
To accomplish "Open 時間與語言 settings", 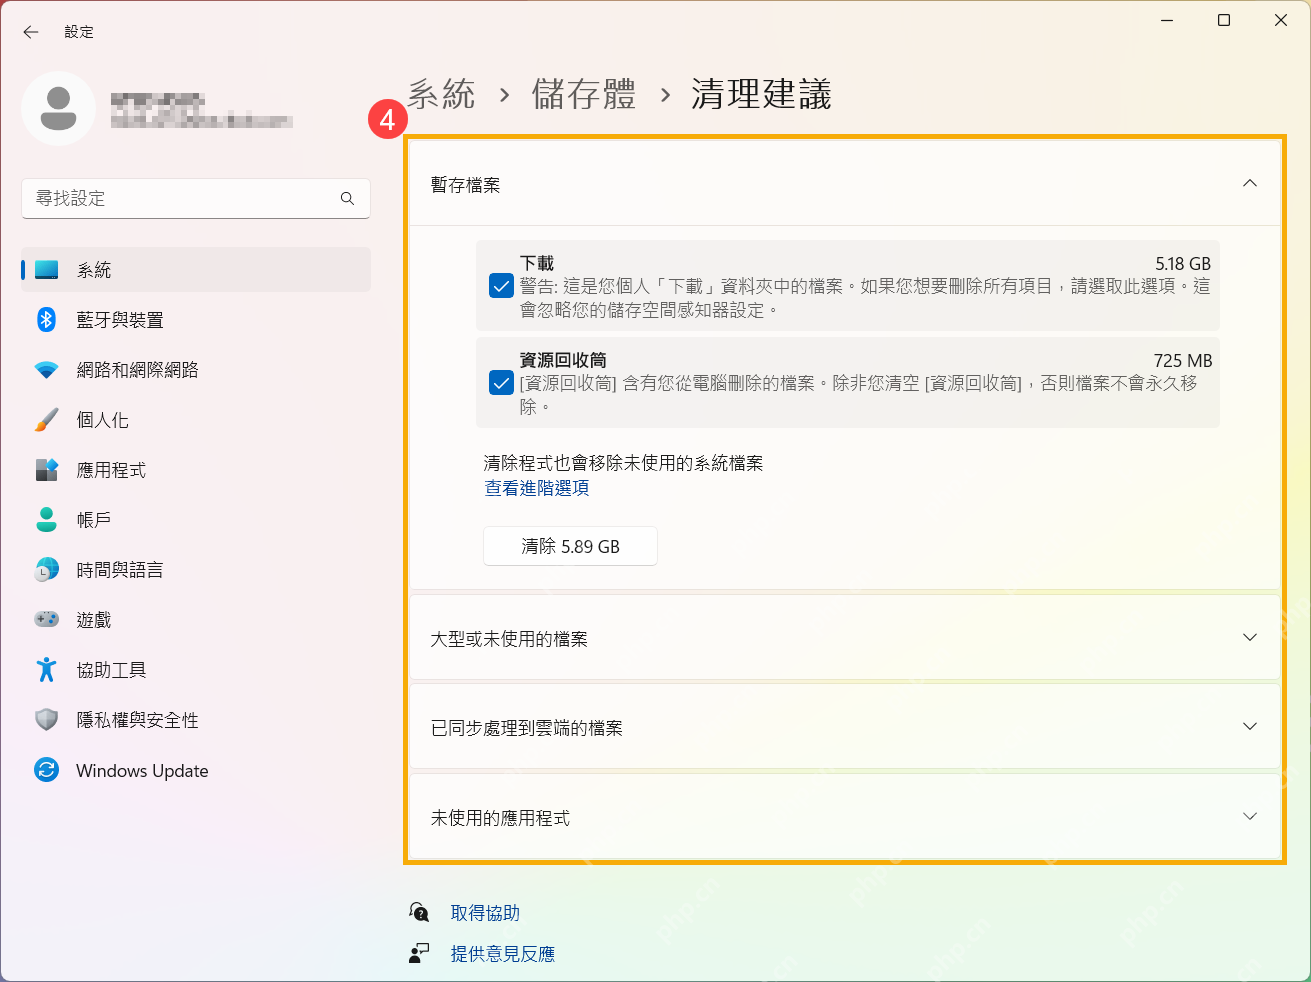I will [x=196, y=570].
